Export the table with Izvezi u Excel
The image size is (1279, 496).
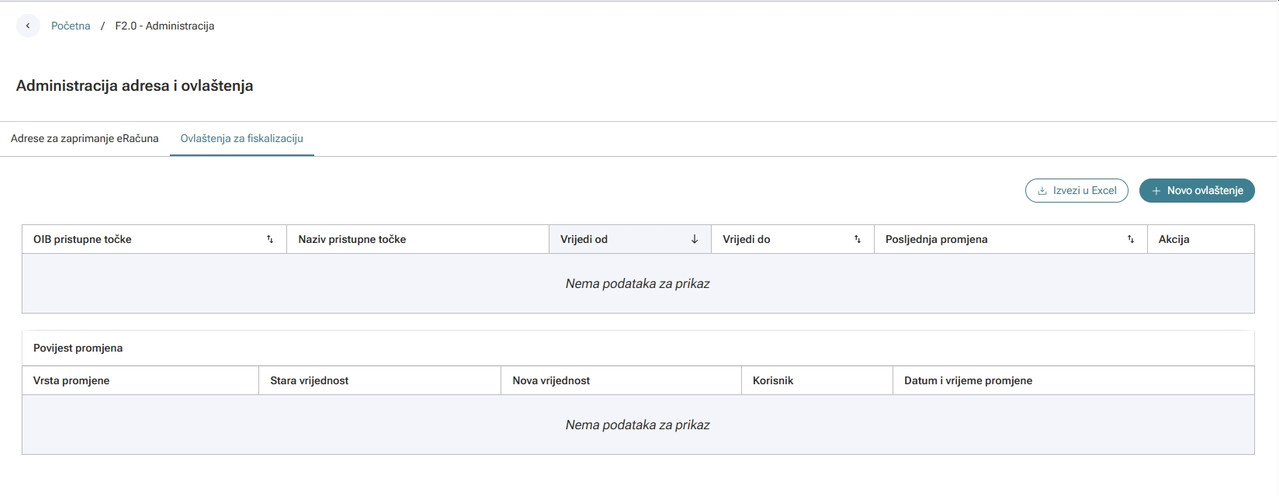[1077, 190]
